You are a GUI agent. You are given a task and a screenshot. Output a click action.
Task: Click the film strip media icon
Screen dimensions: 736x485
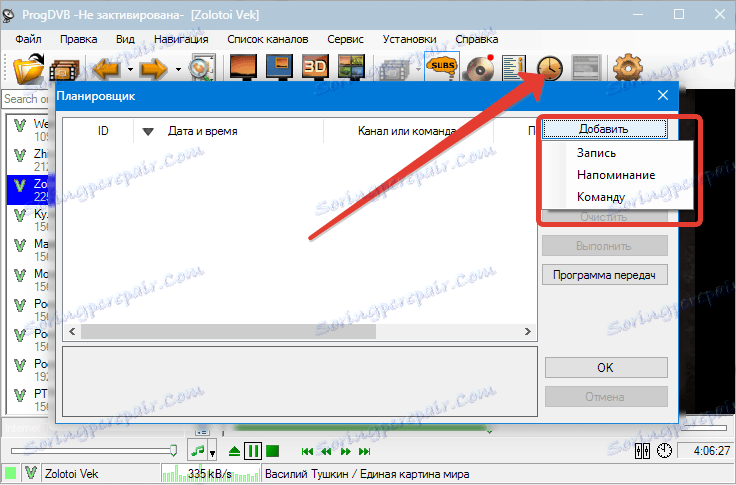pos(64,70)
